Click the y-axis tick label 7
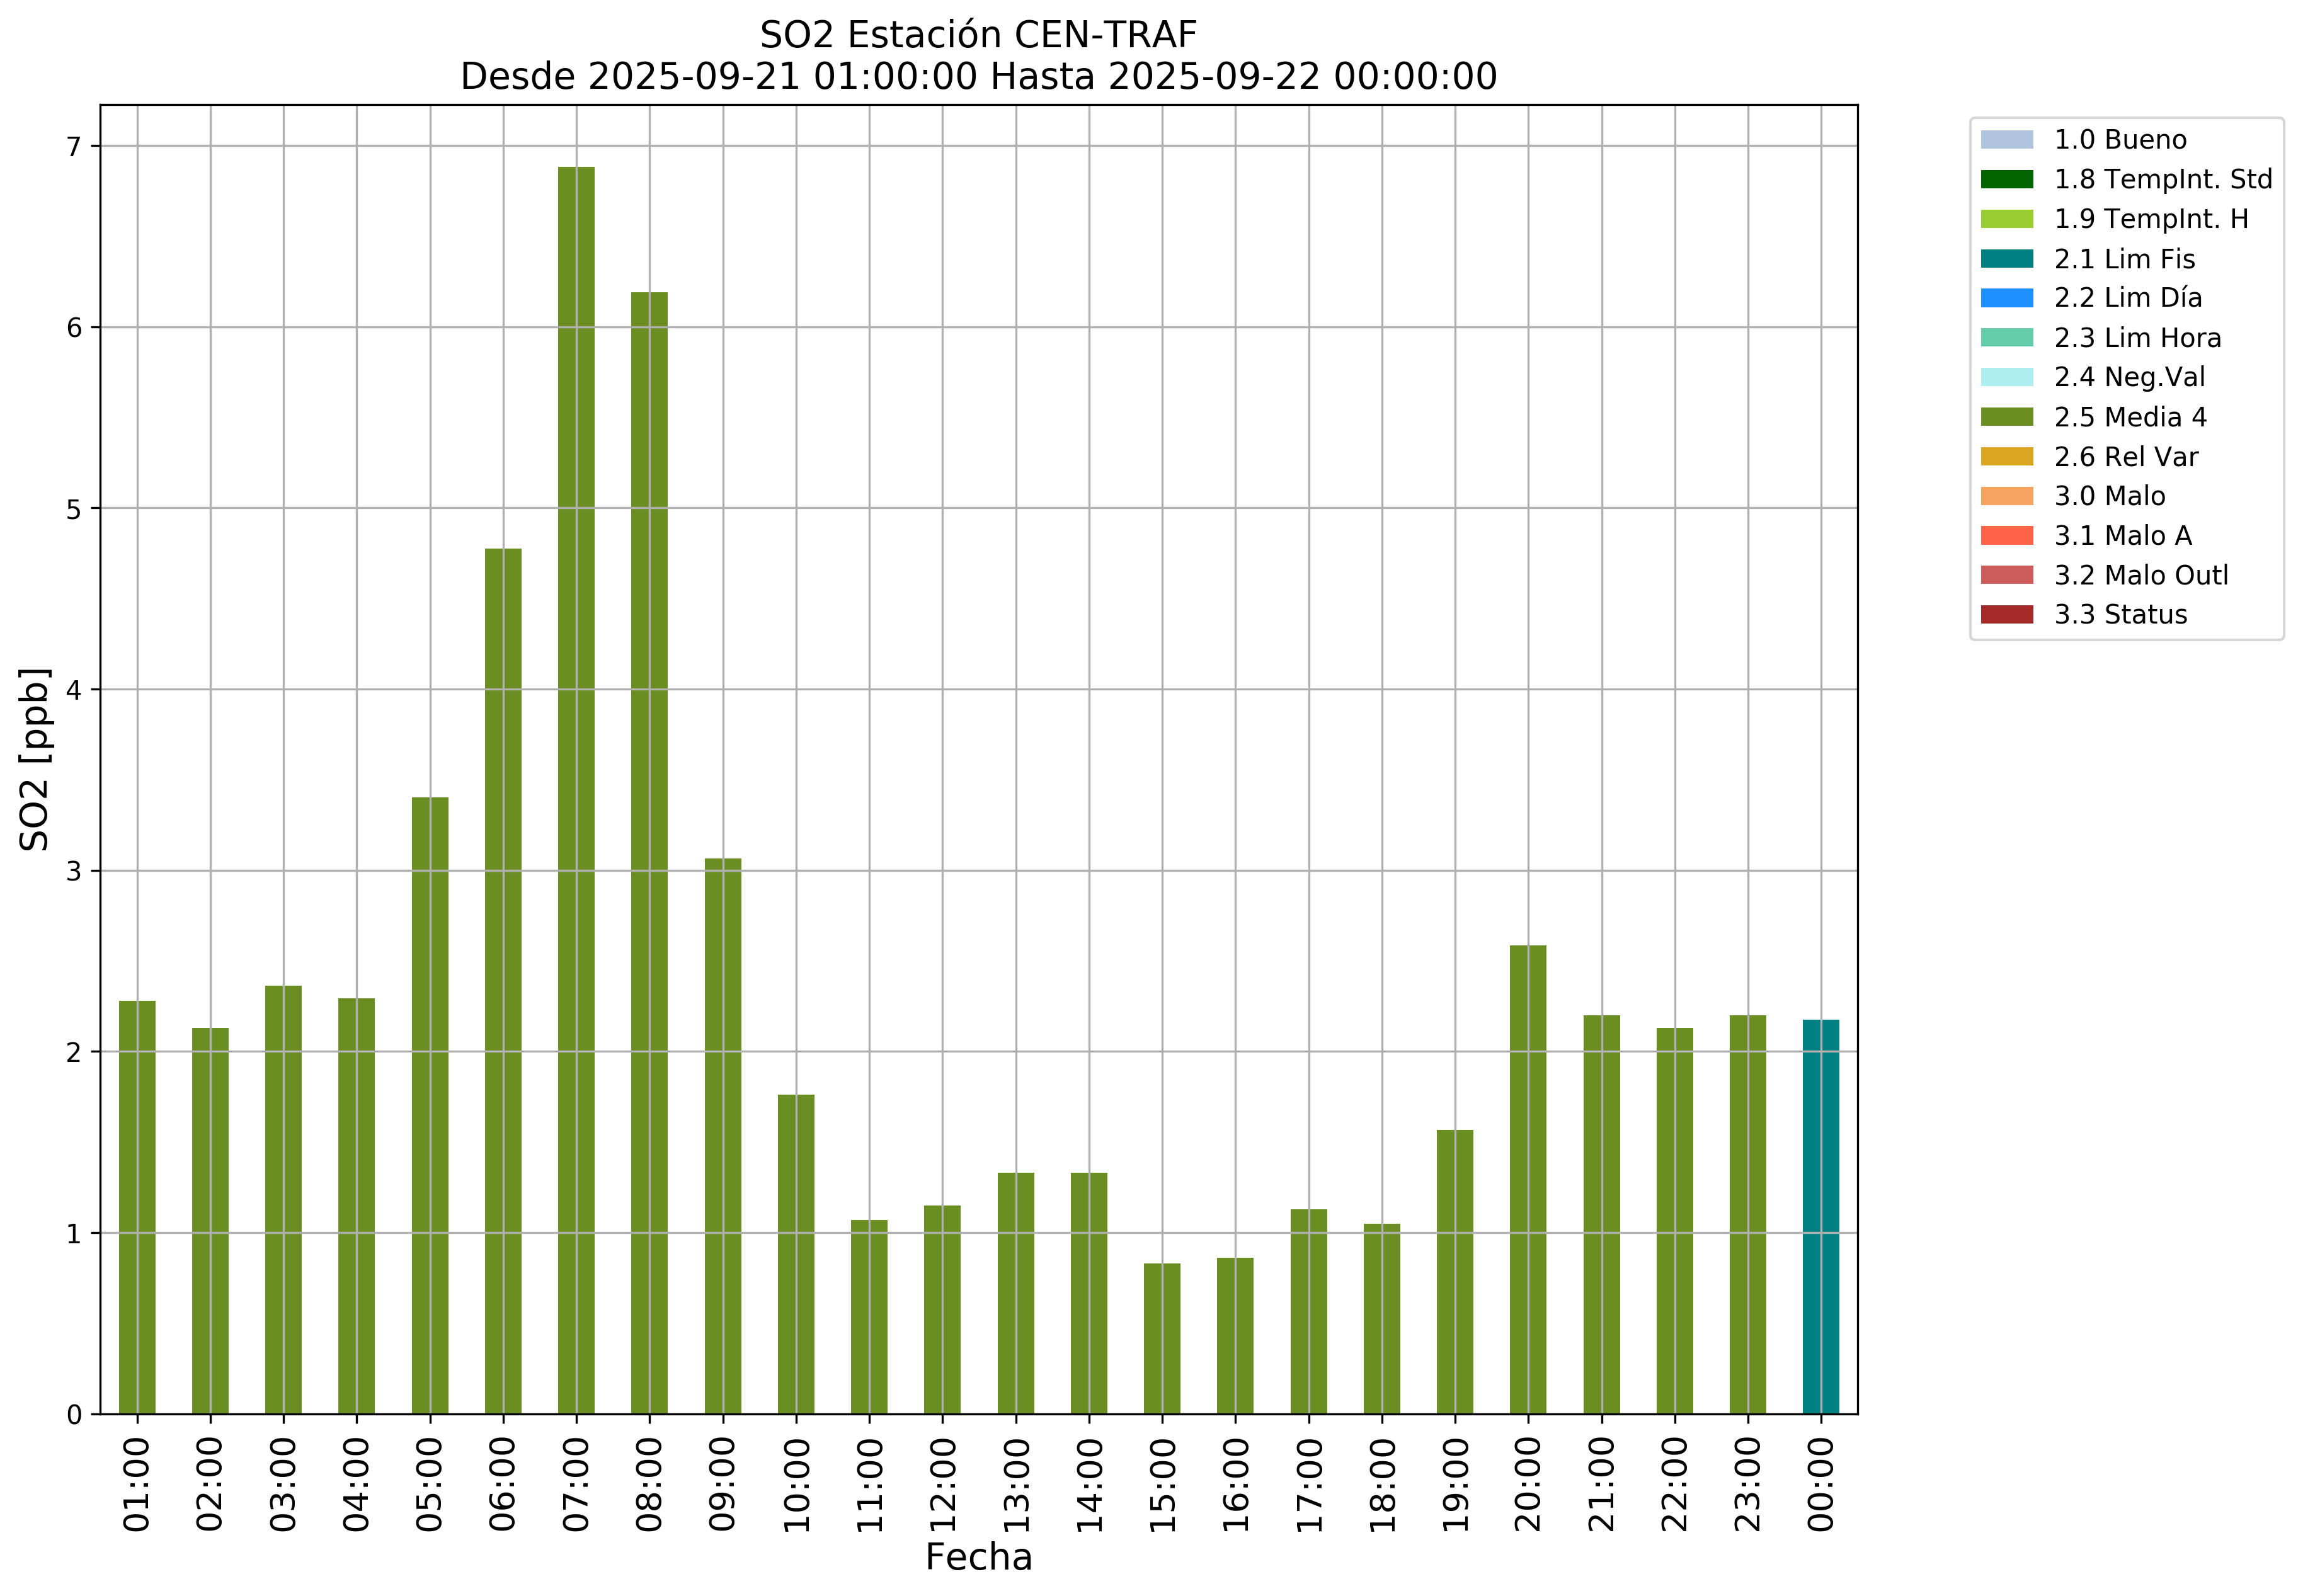Screen dimensions: 2303x1596 (74, 147)
